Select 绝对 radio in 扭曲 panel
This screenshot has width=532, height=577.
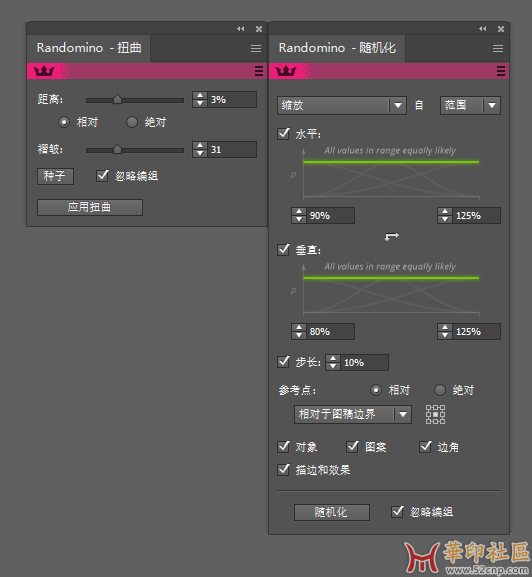[132, 122]
